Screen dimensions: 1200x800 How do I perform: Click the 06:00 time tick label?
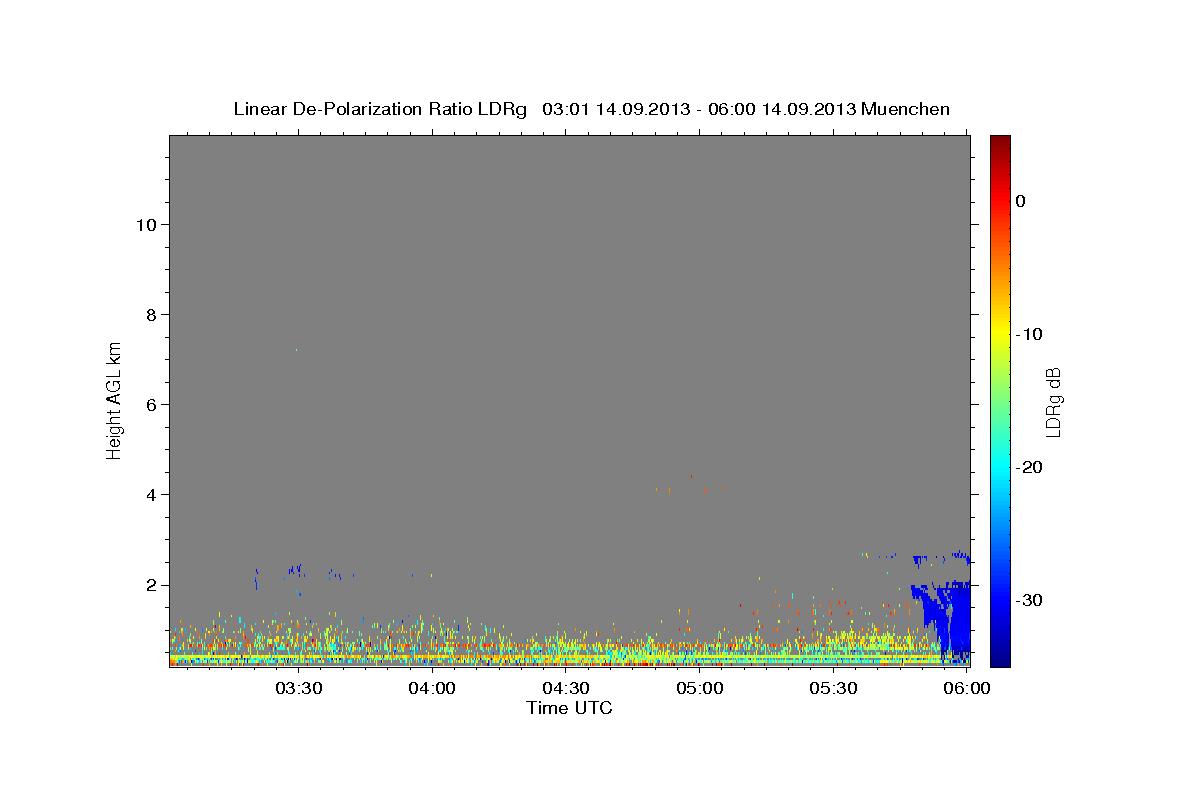pos(967,688)
